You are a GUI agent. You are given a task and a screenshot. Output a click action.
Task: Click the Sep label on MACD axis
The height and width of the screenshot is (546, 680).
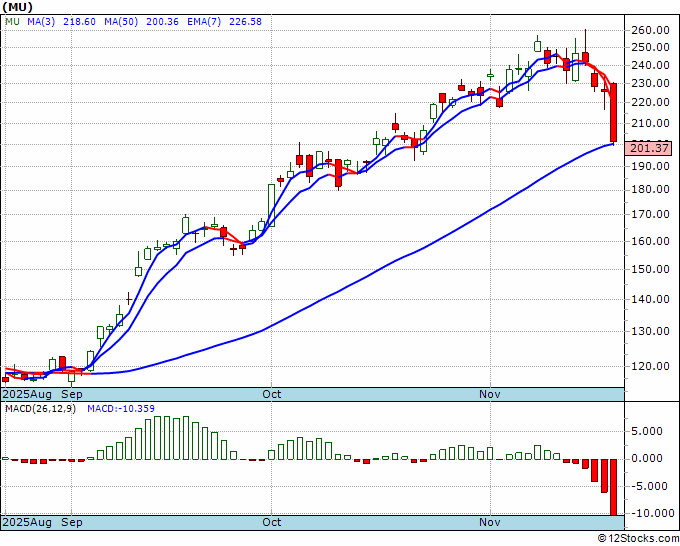(72, 522)
